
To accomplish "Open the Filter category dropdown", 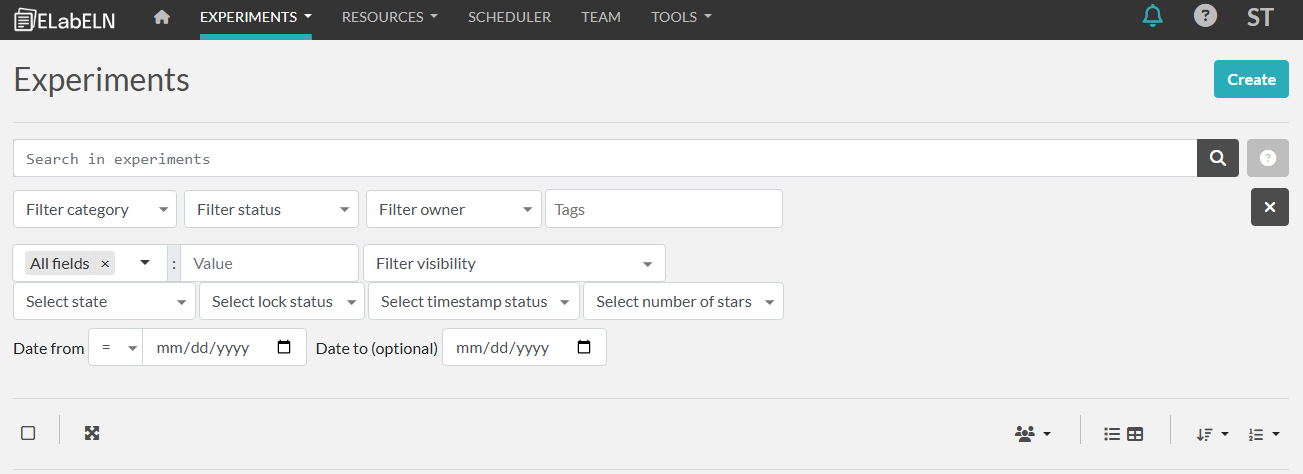I will 95,209.
